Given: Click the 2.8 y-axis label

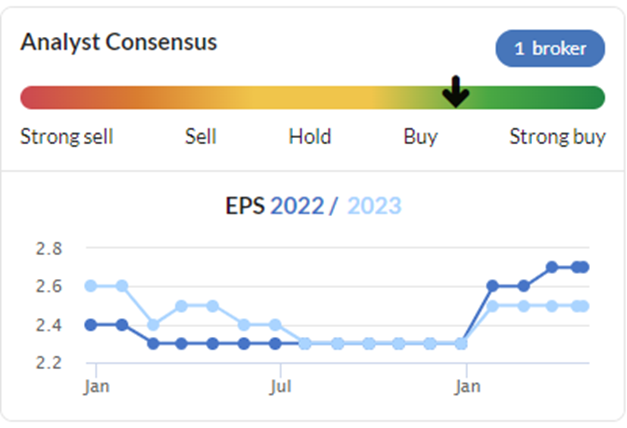Looking at the screenshot, I should (49, 249).
